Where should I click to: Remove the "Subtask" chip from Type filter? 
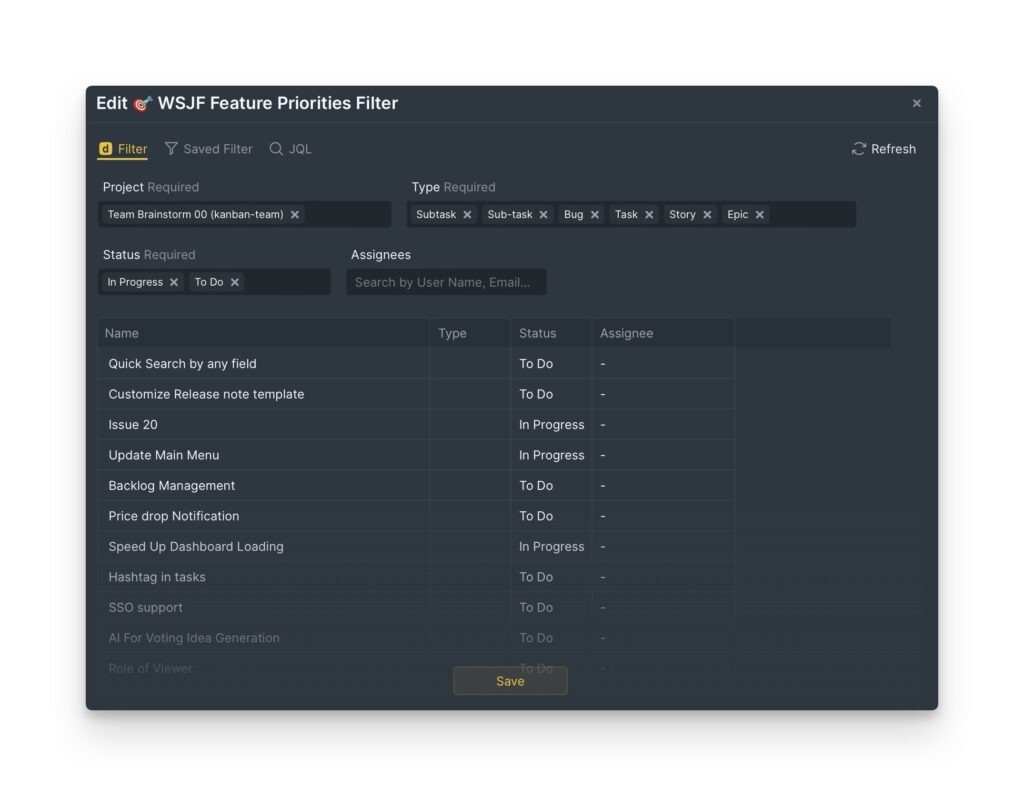pyautogui.click(x=466, y=214)
